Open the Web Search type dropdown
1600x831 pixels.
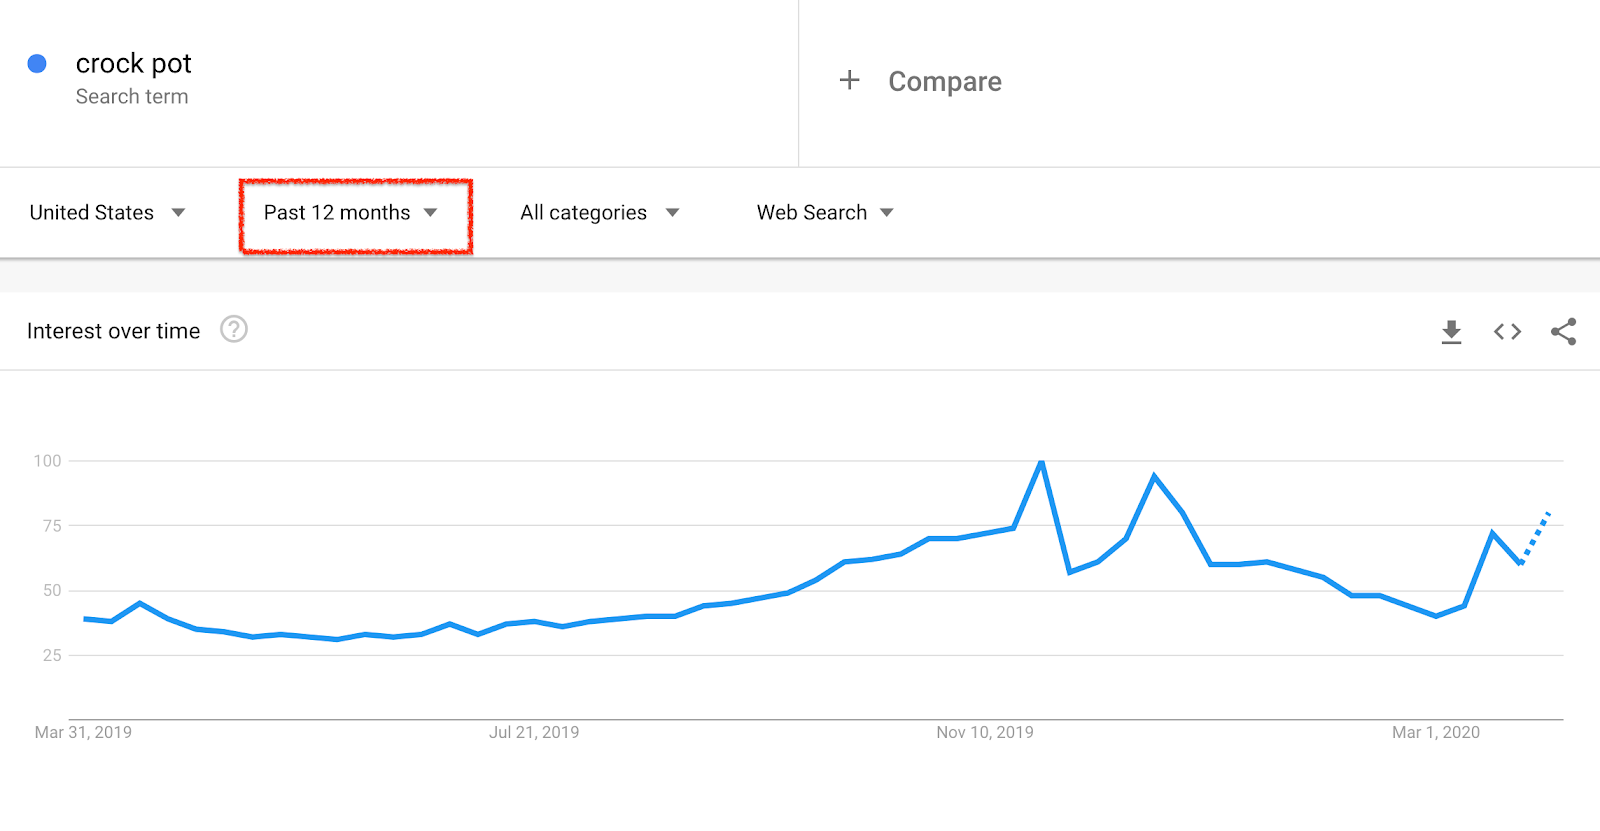point(825,212)
